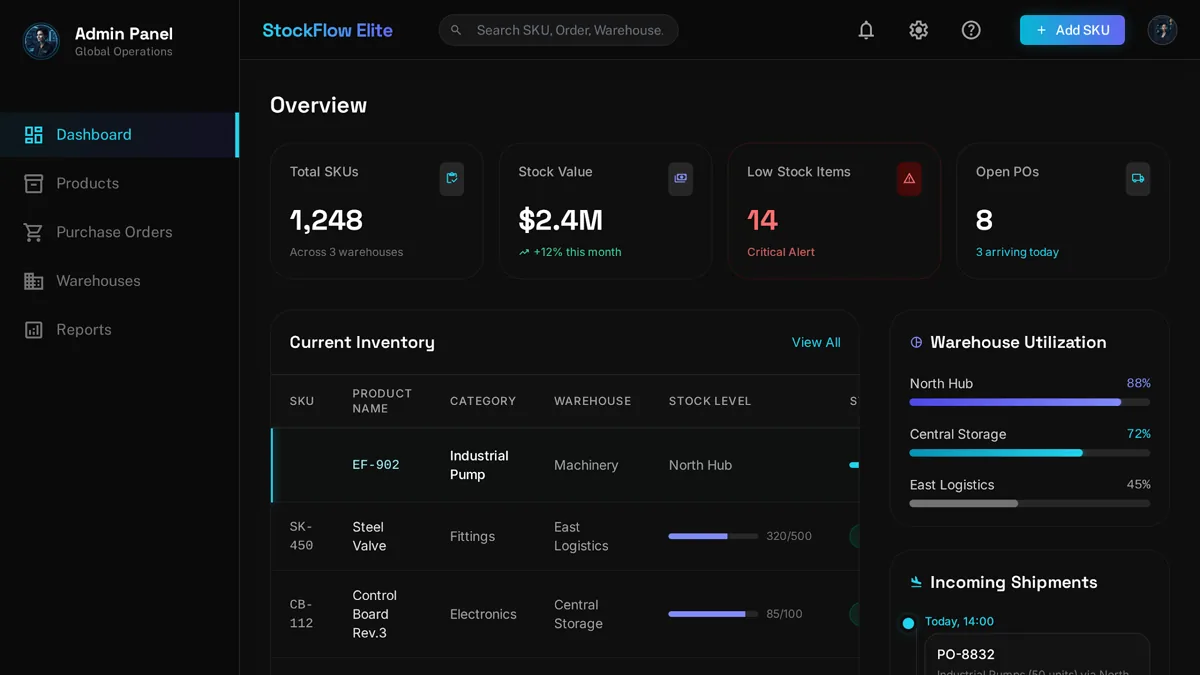Click the Warehouse Utilization pie icon
The width and height of the screenshot is (1200, 675).
[x=916, y=342]
